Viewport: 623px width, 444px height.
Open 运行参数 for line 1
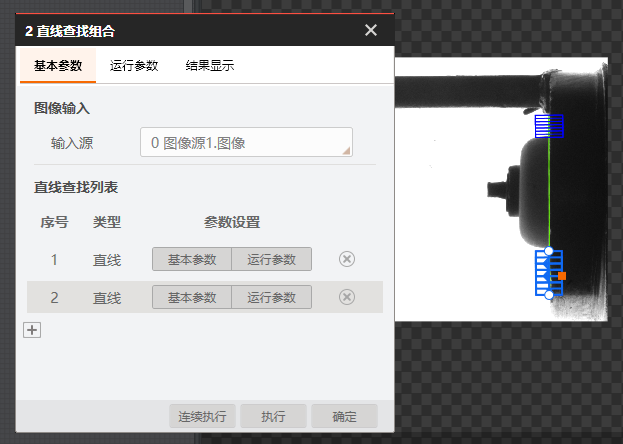pyautogui.click(x=271, y=259)
